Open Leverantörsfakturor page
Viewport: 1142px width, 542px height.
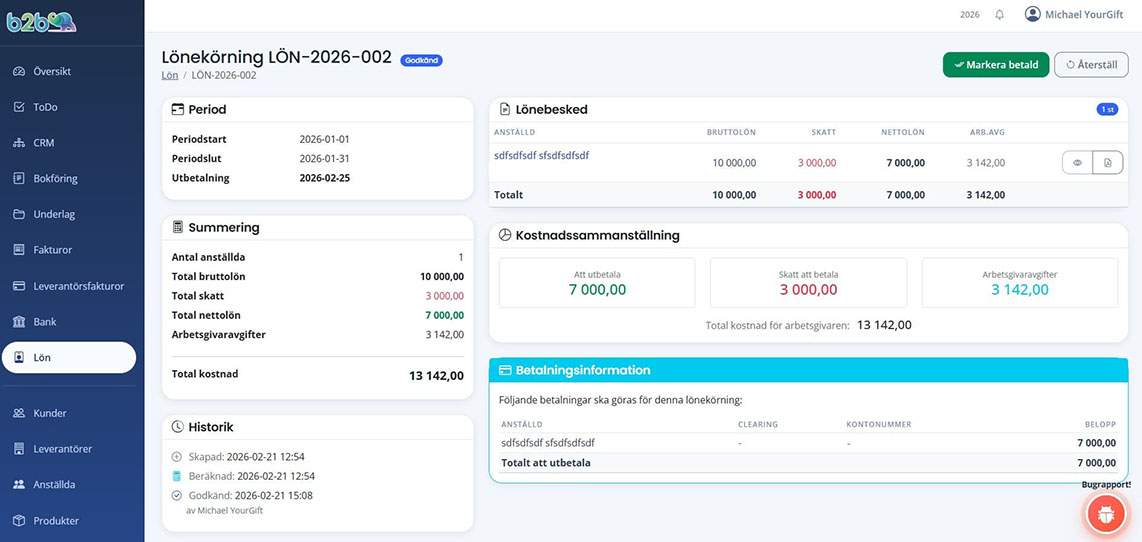coord(78,286)
